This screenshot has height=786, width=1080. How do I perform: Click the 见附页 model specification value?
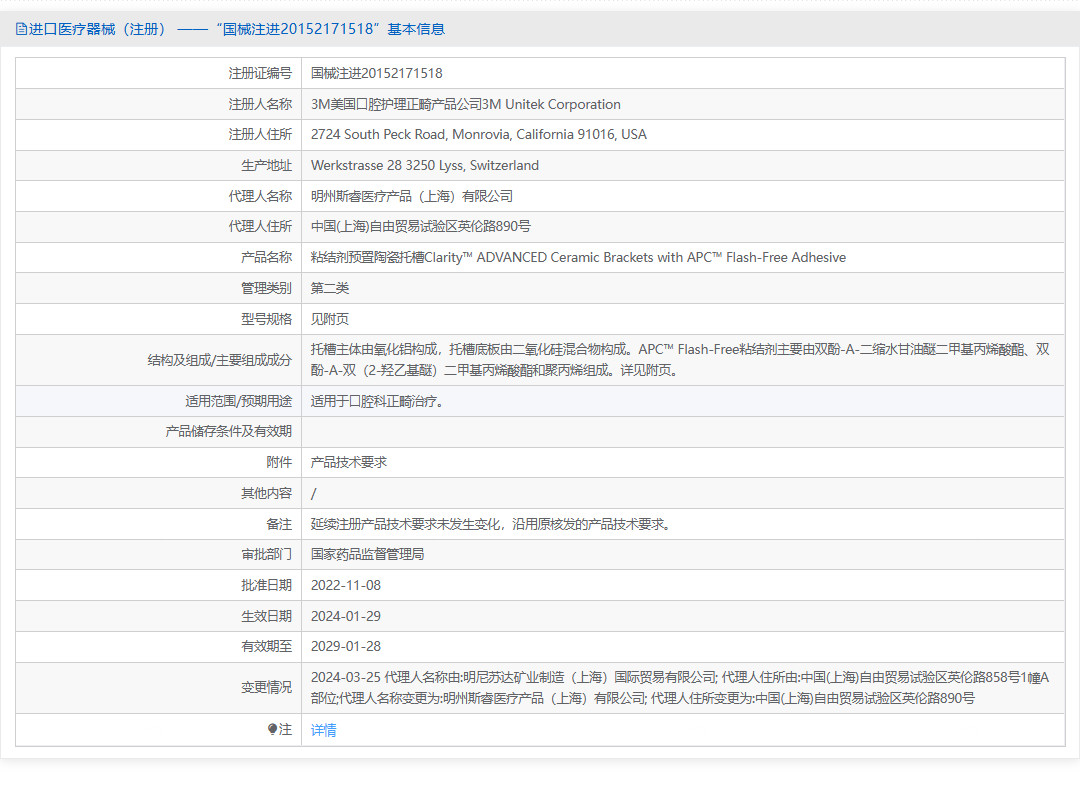330,319
